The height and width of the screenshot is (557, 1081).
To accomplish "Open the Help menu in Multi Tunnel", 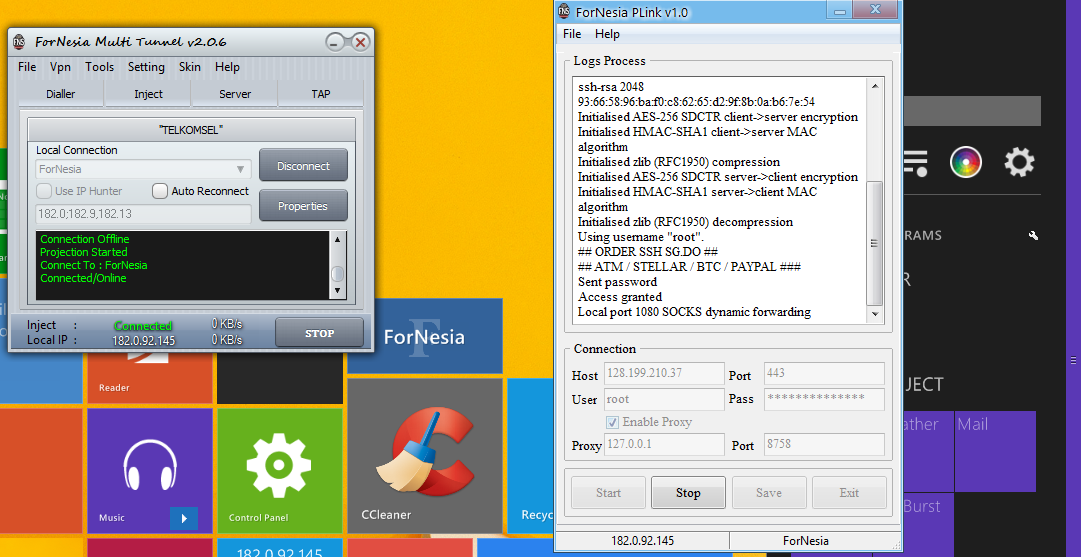I will (228, 67).
